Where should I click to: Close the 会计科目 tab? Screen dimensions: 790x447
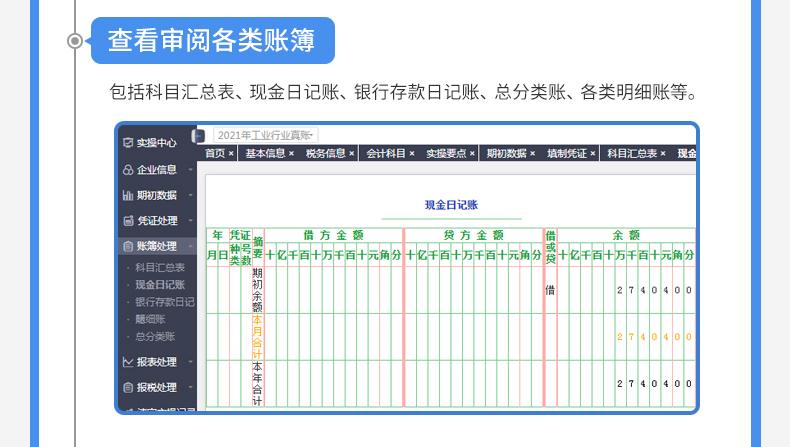pos(412,154)
